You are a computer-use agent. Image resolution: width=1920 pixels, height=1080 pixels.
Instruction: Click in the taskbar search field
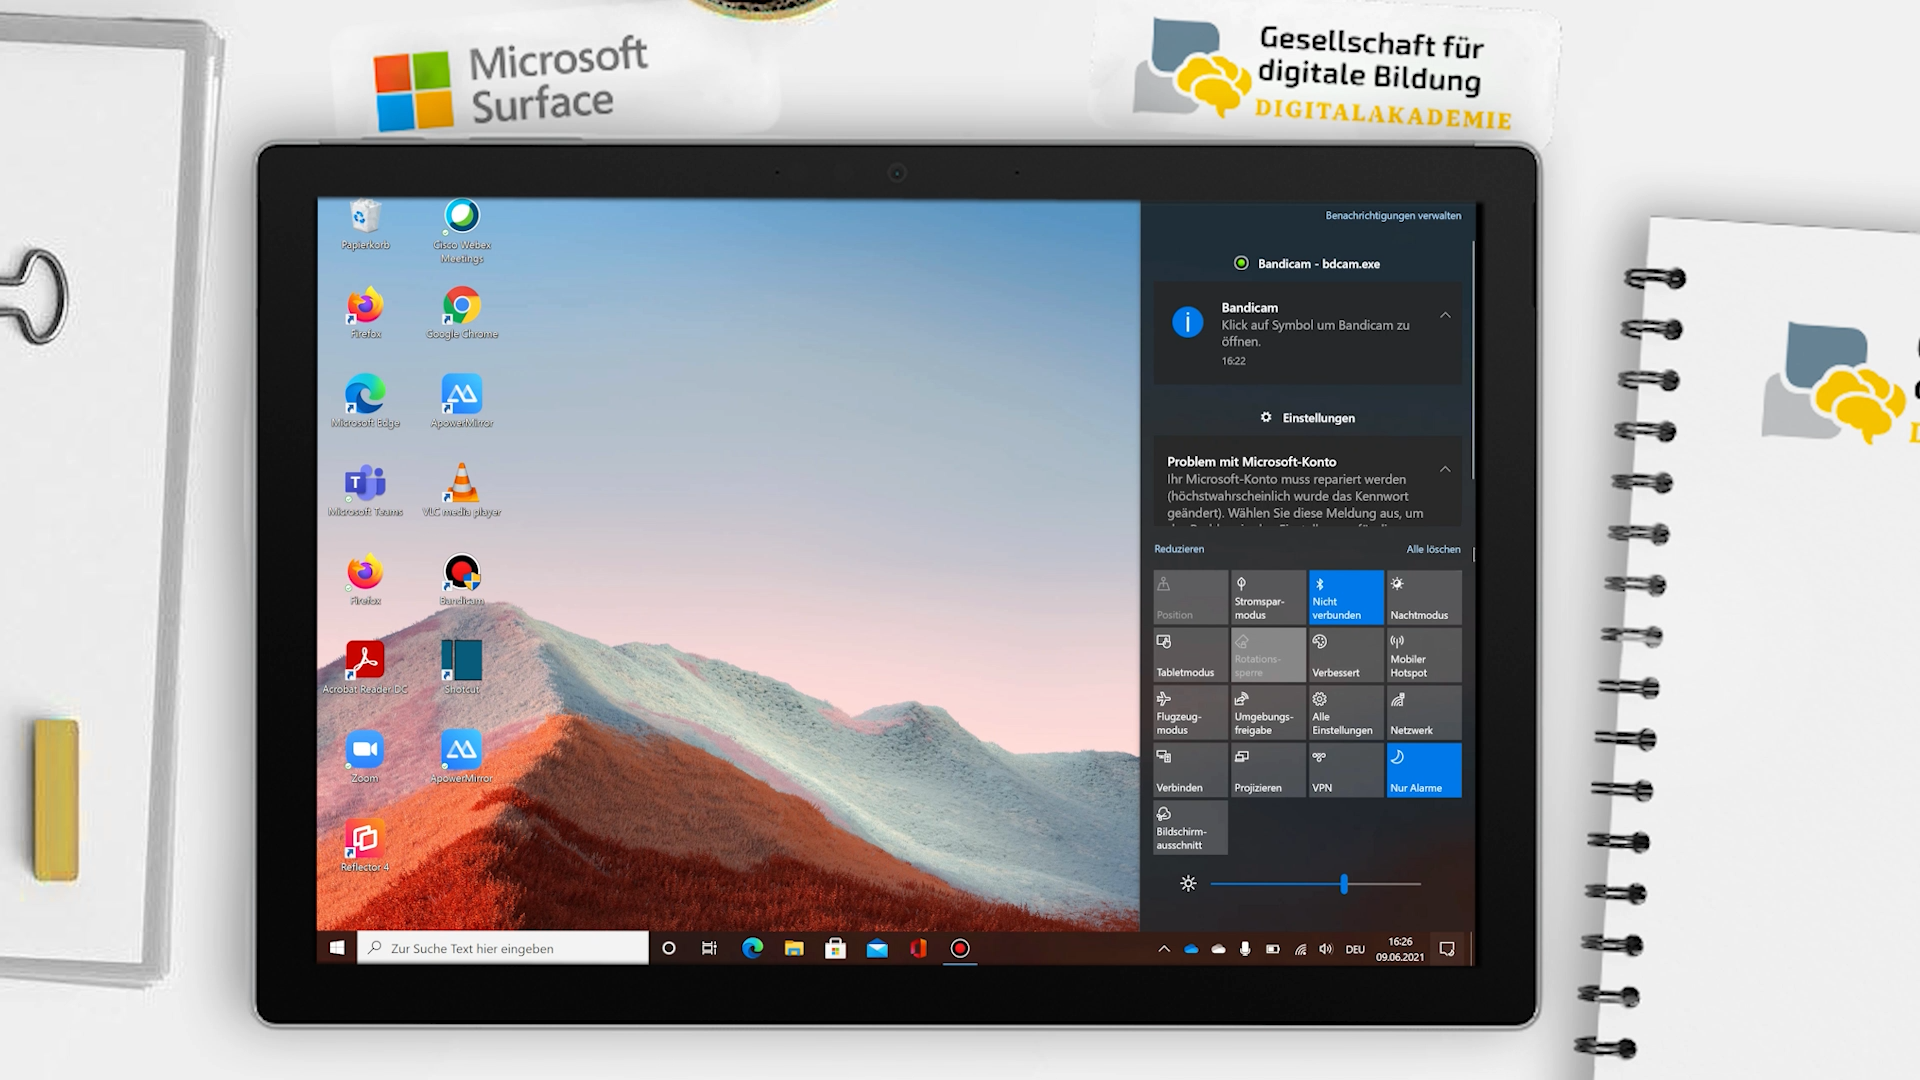point(503,948)
